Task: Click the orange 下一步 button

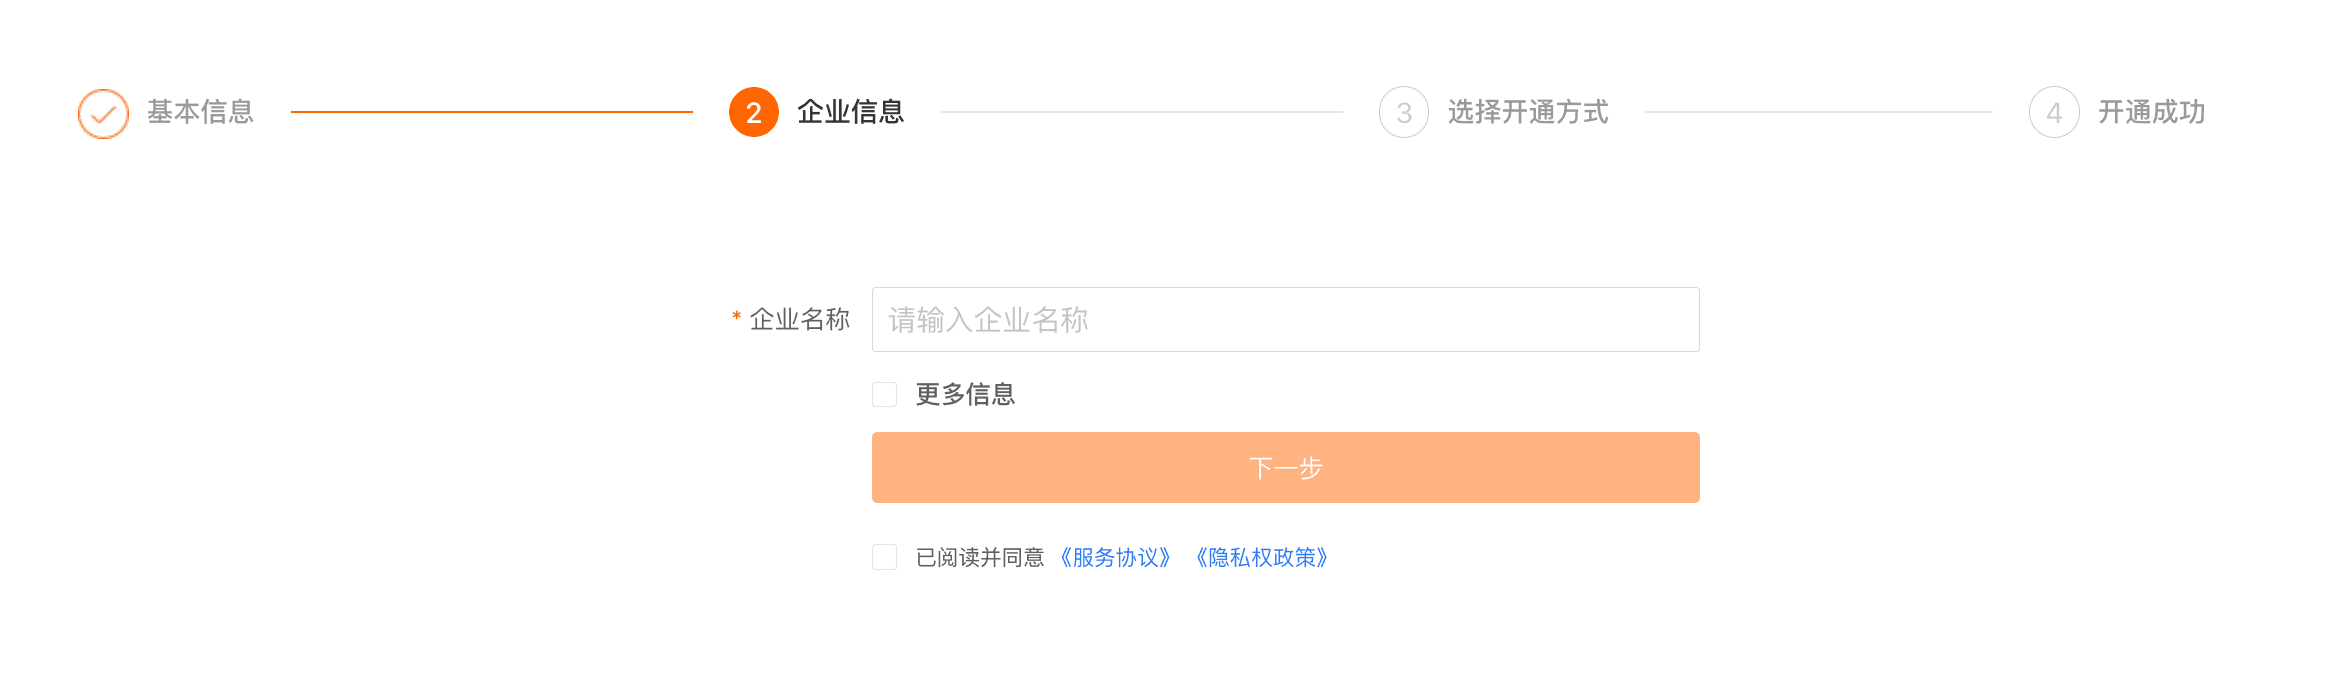Action: (1285, 467)
